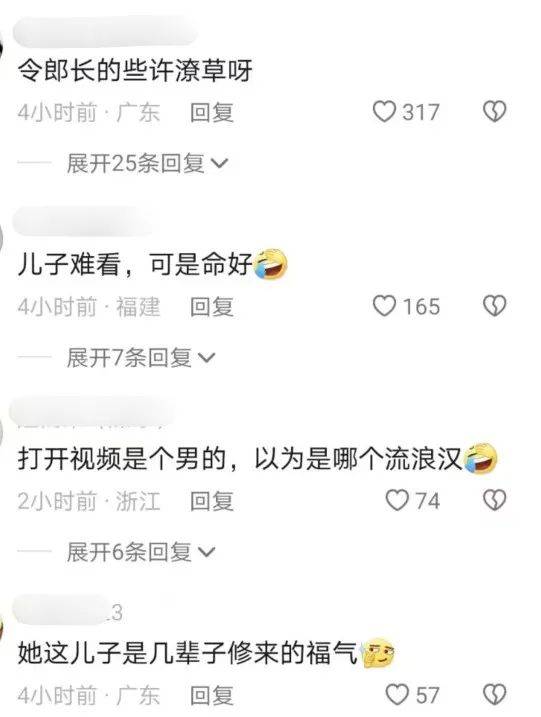Expand 展开6条回复
This screenshot has height=717, width=541.
140,552
